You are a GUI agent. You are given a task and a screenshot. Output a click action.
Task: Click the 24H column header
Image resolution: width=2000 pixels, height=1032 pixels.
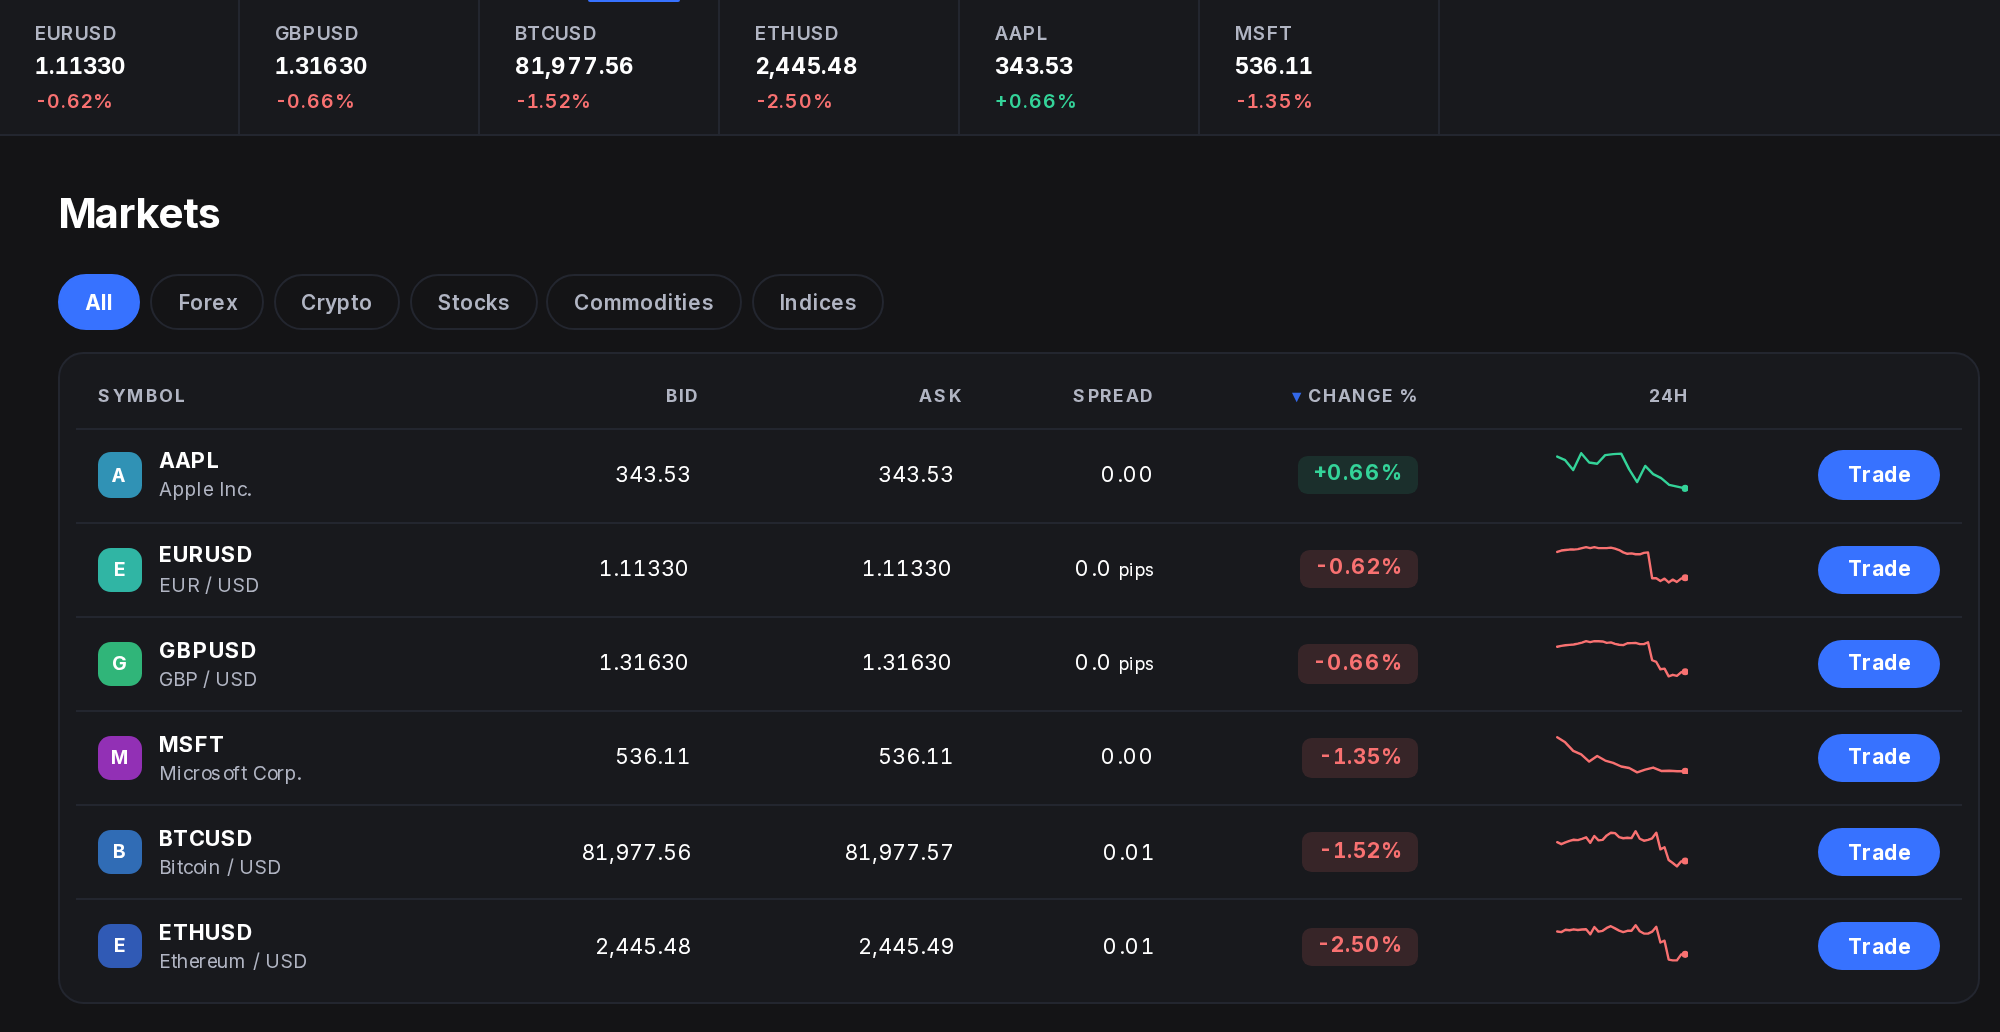1668,396
